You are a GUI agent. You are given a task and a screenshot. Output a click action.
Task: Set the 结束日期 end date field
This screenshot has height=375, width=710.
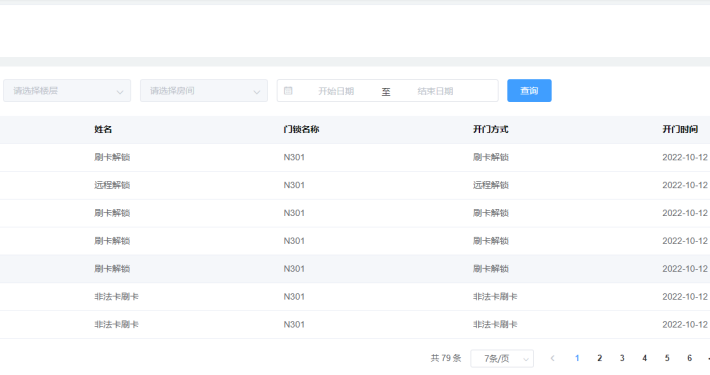coord(435,91)
